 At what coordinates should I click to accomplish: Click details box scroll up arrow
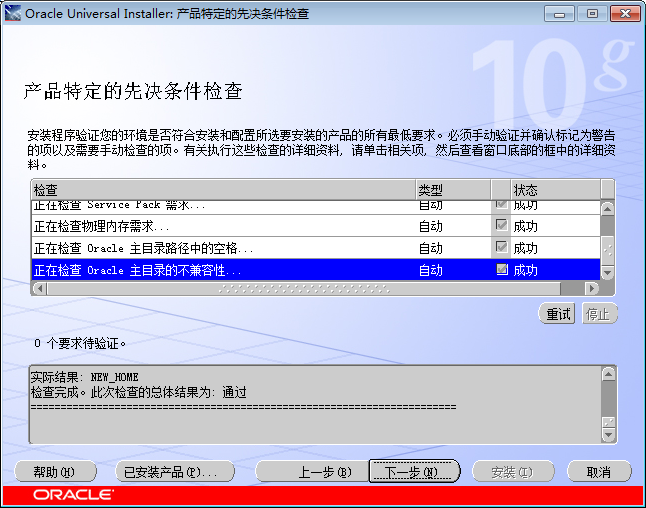[x=609, y=375]
